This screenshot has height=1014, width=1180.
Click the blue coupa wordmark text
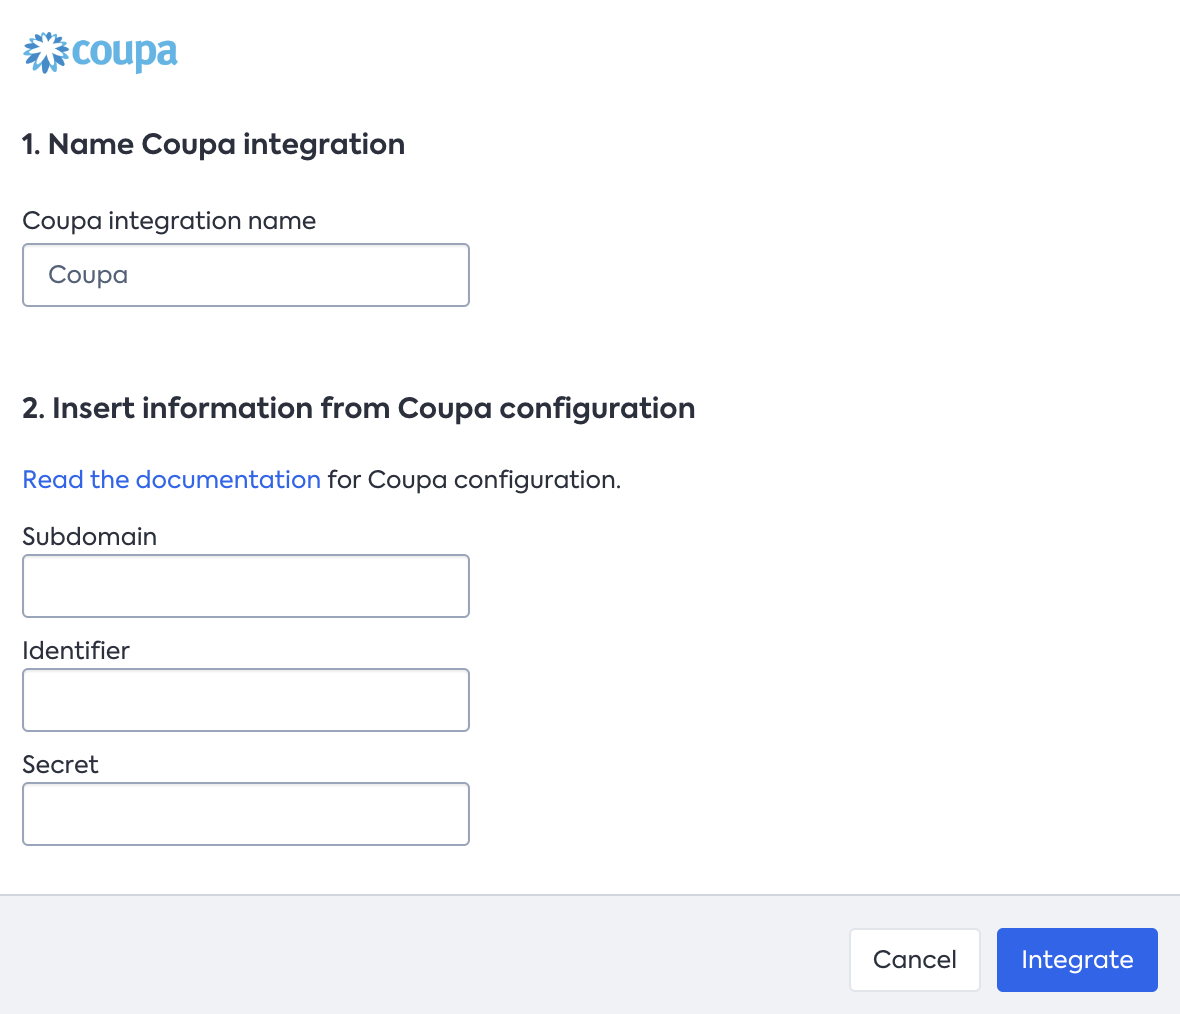[x=125, y=53]
